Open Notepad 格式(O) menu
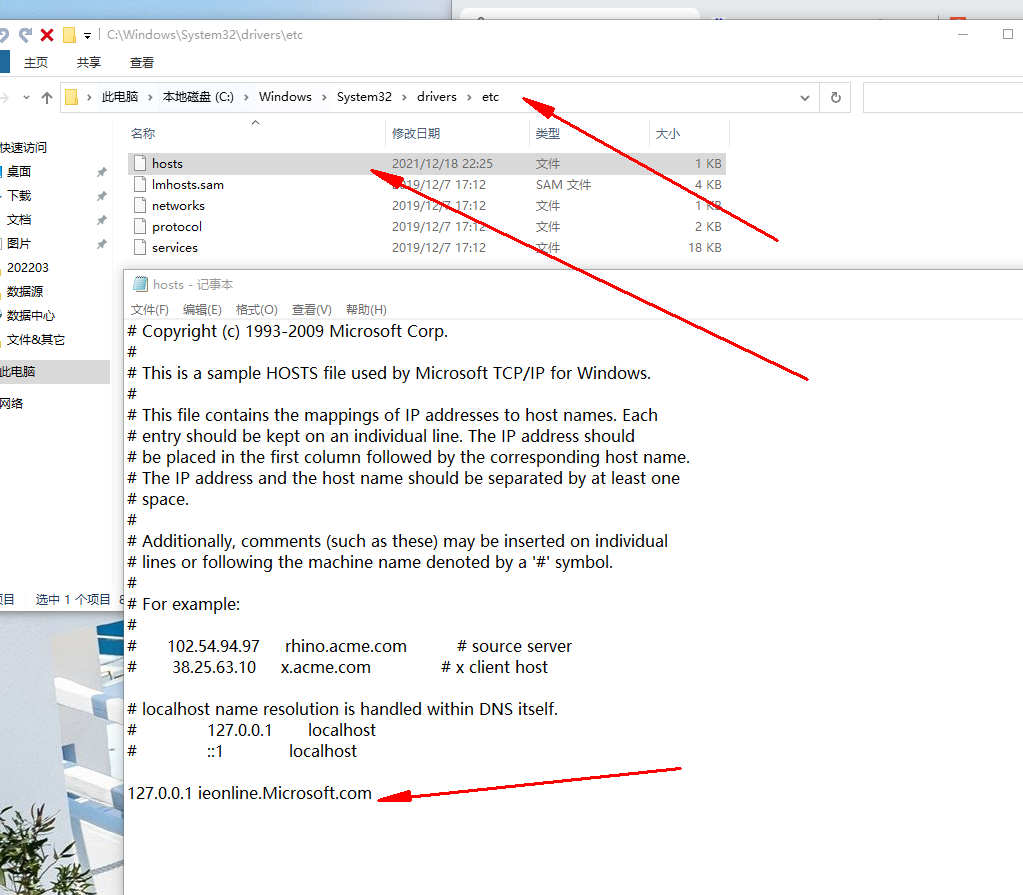Viewport: 1023px width, 895px height. [256, 310]
